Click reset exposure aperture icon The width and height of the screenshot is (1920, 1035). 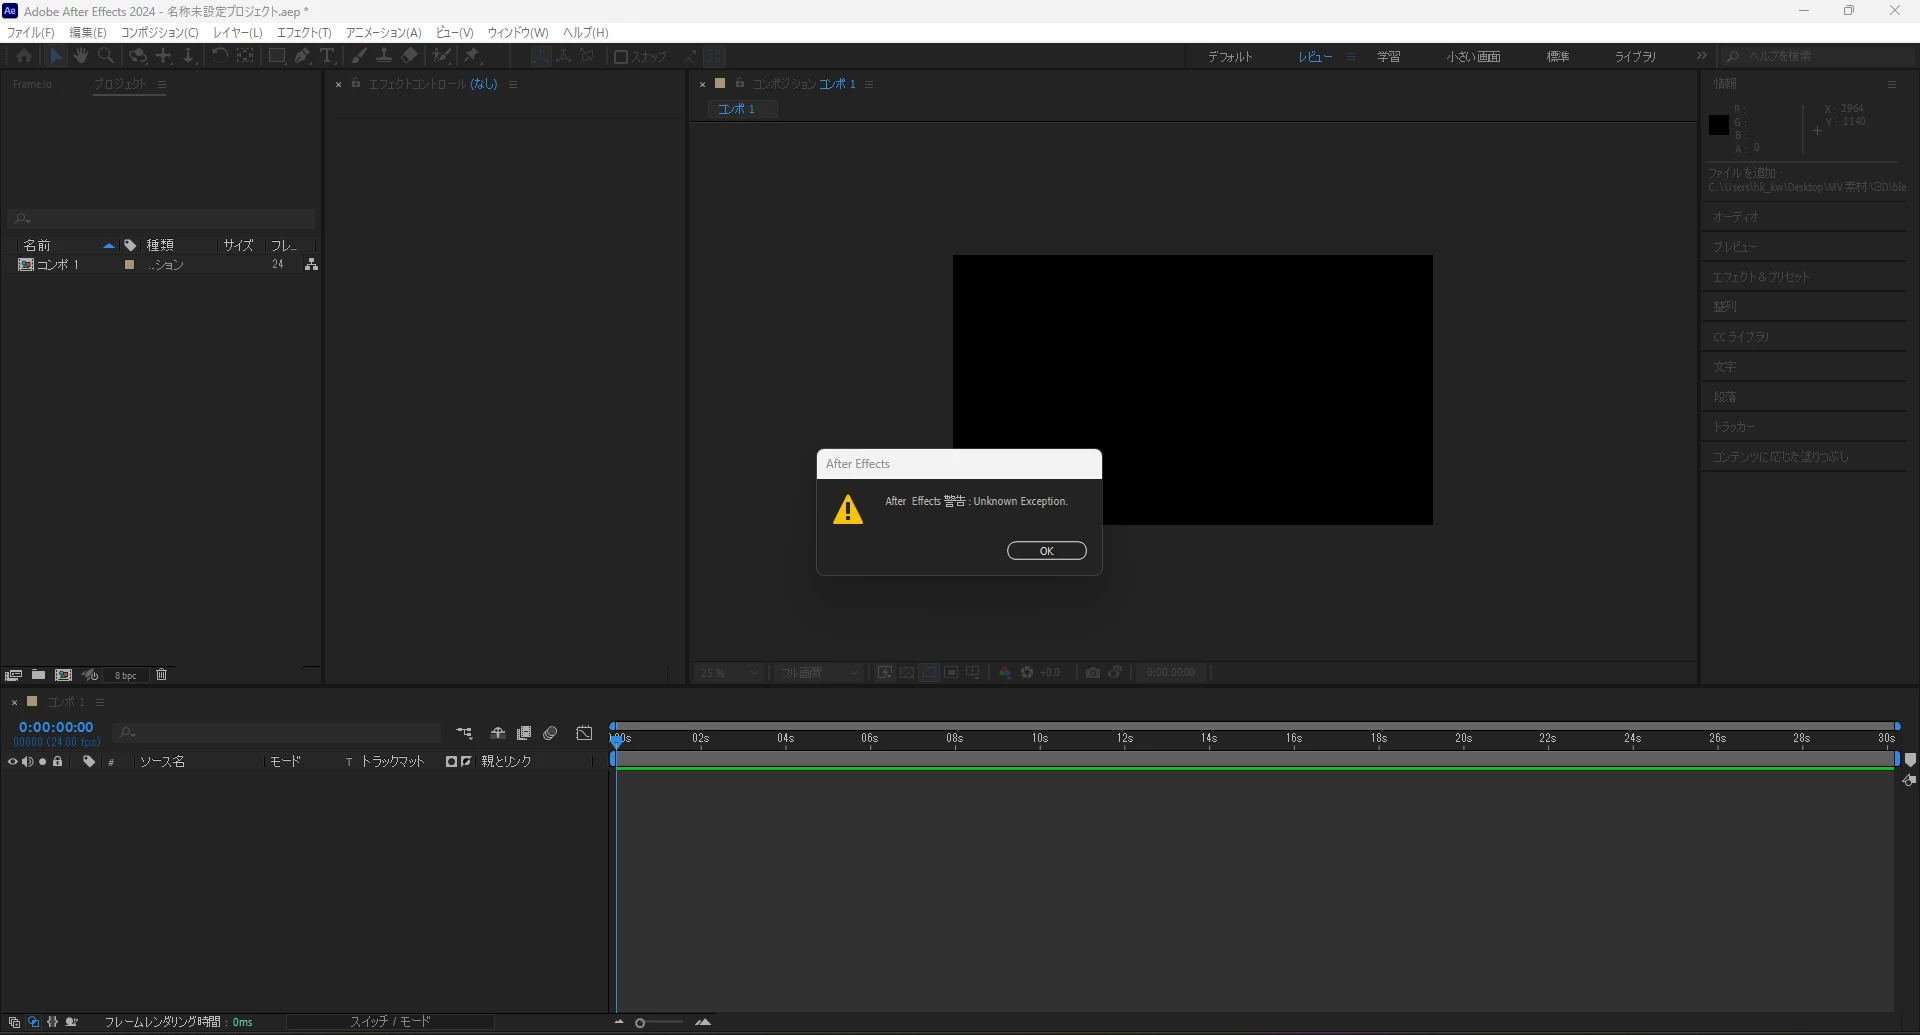pos(1027,673)
